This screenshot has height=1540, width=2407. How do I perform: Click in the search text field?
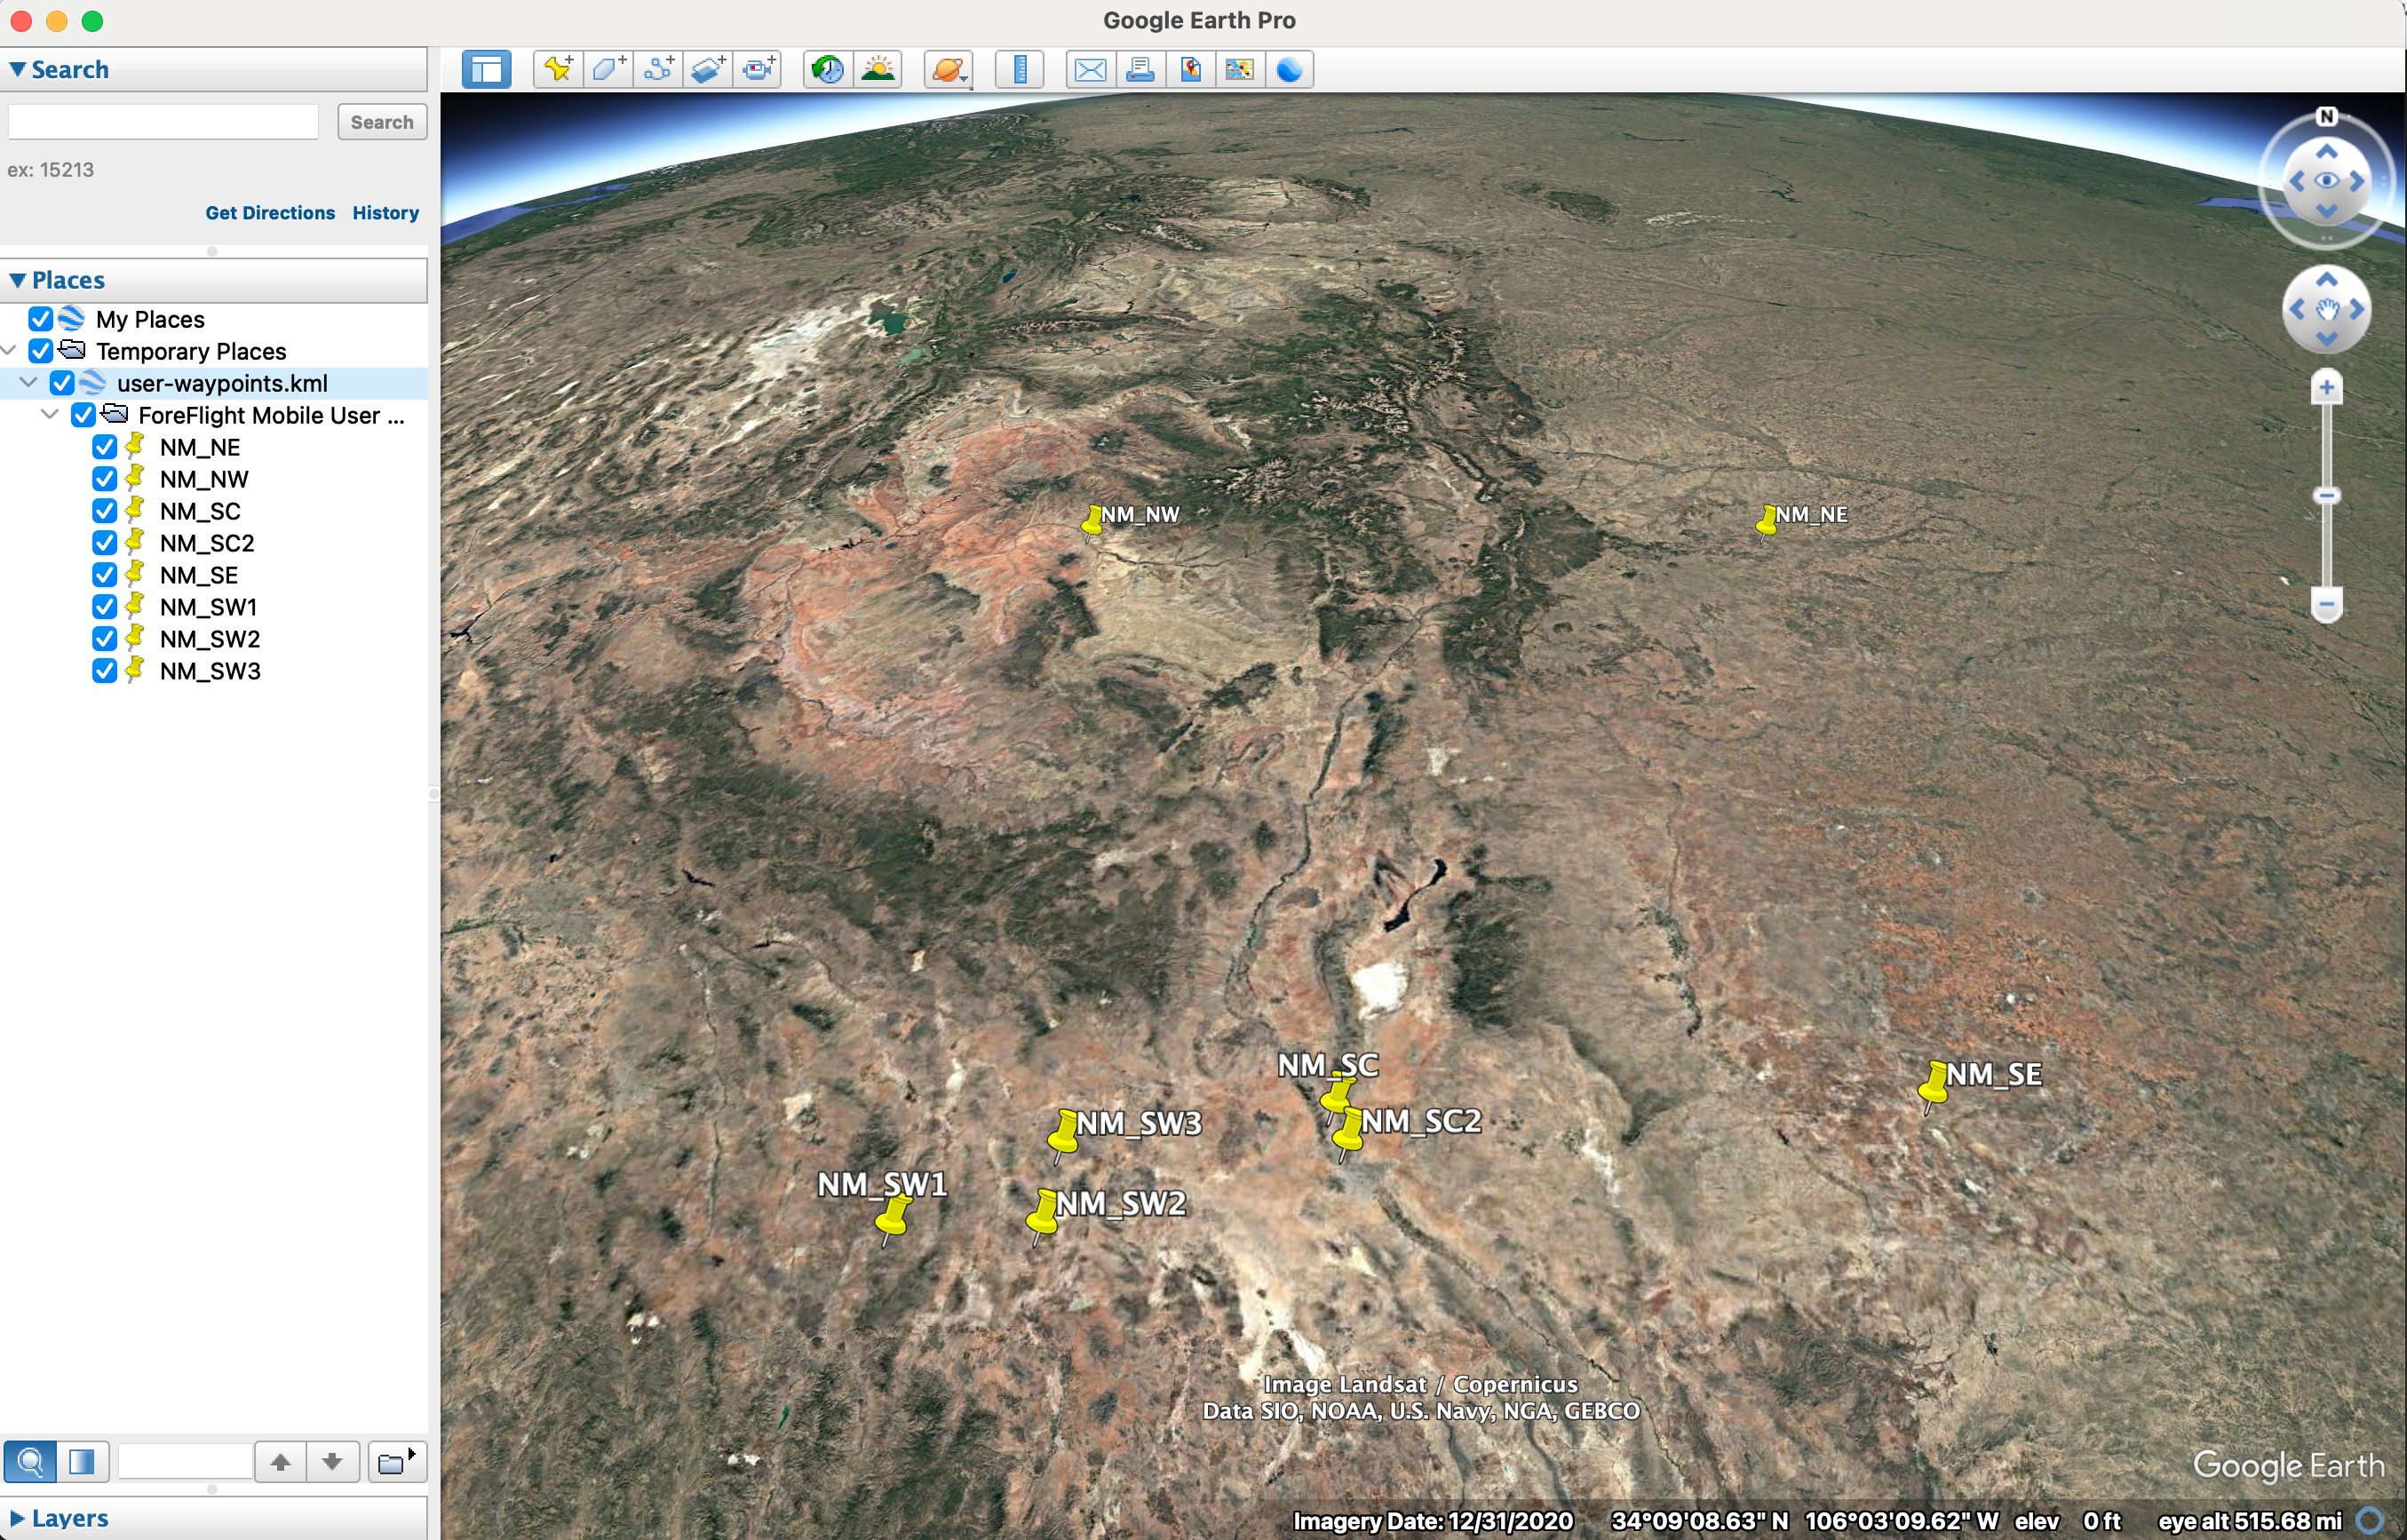click(163, 122)
